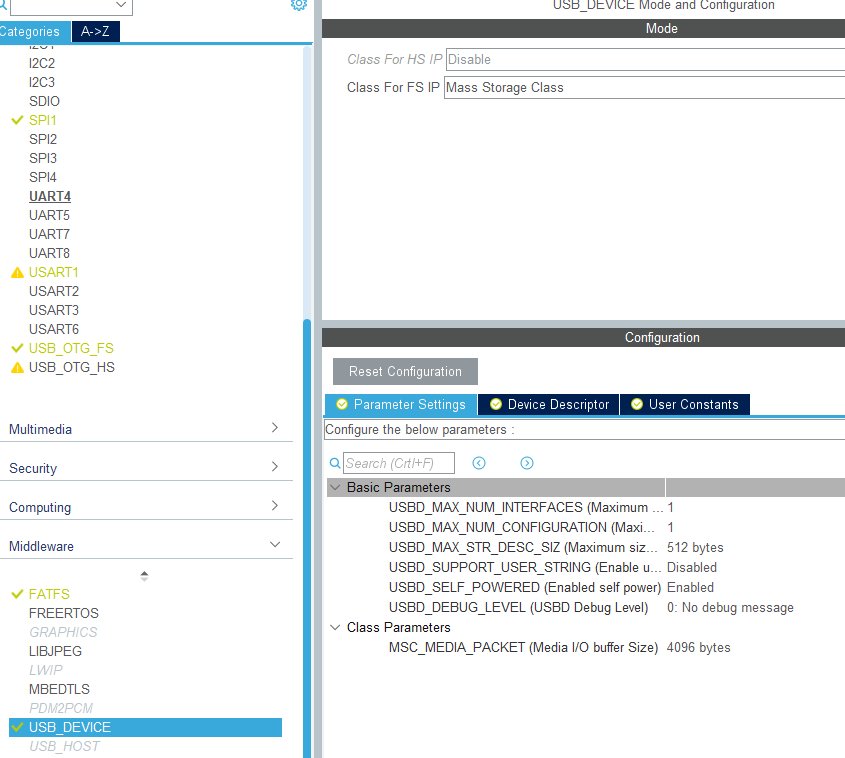This screenshot has height=758, width=845.
Task: Click the MSC_MEDIA_PACKET value 4096 bytes
Action: (698, 648)
